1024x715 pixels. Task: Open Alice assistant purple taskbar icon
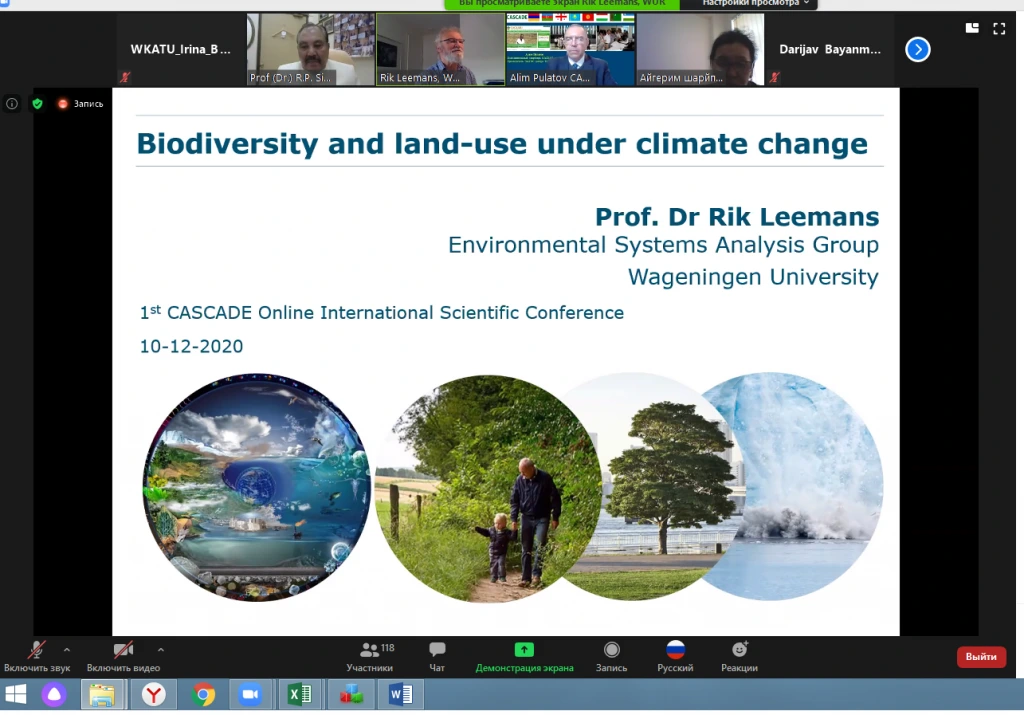(54, 694)
